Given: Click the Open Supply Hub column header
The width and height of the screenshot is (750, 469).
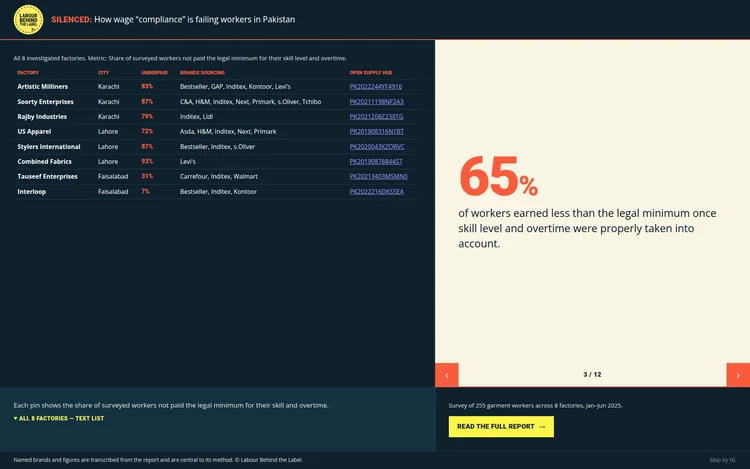Looking at the screenshot, I should pos(371,73).
